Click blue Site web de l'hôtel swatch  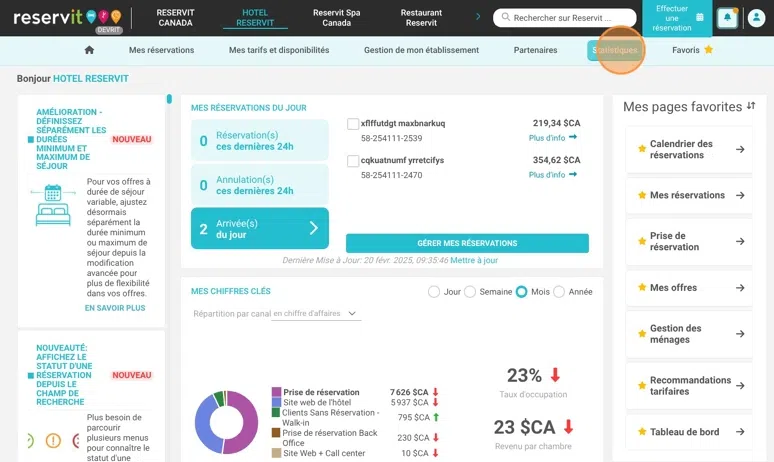[x=276, y=402]
